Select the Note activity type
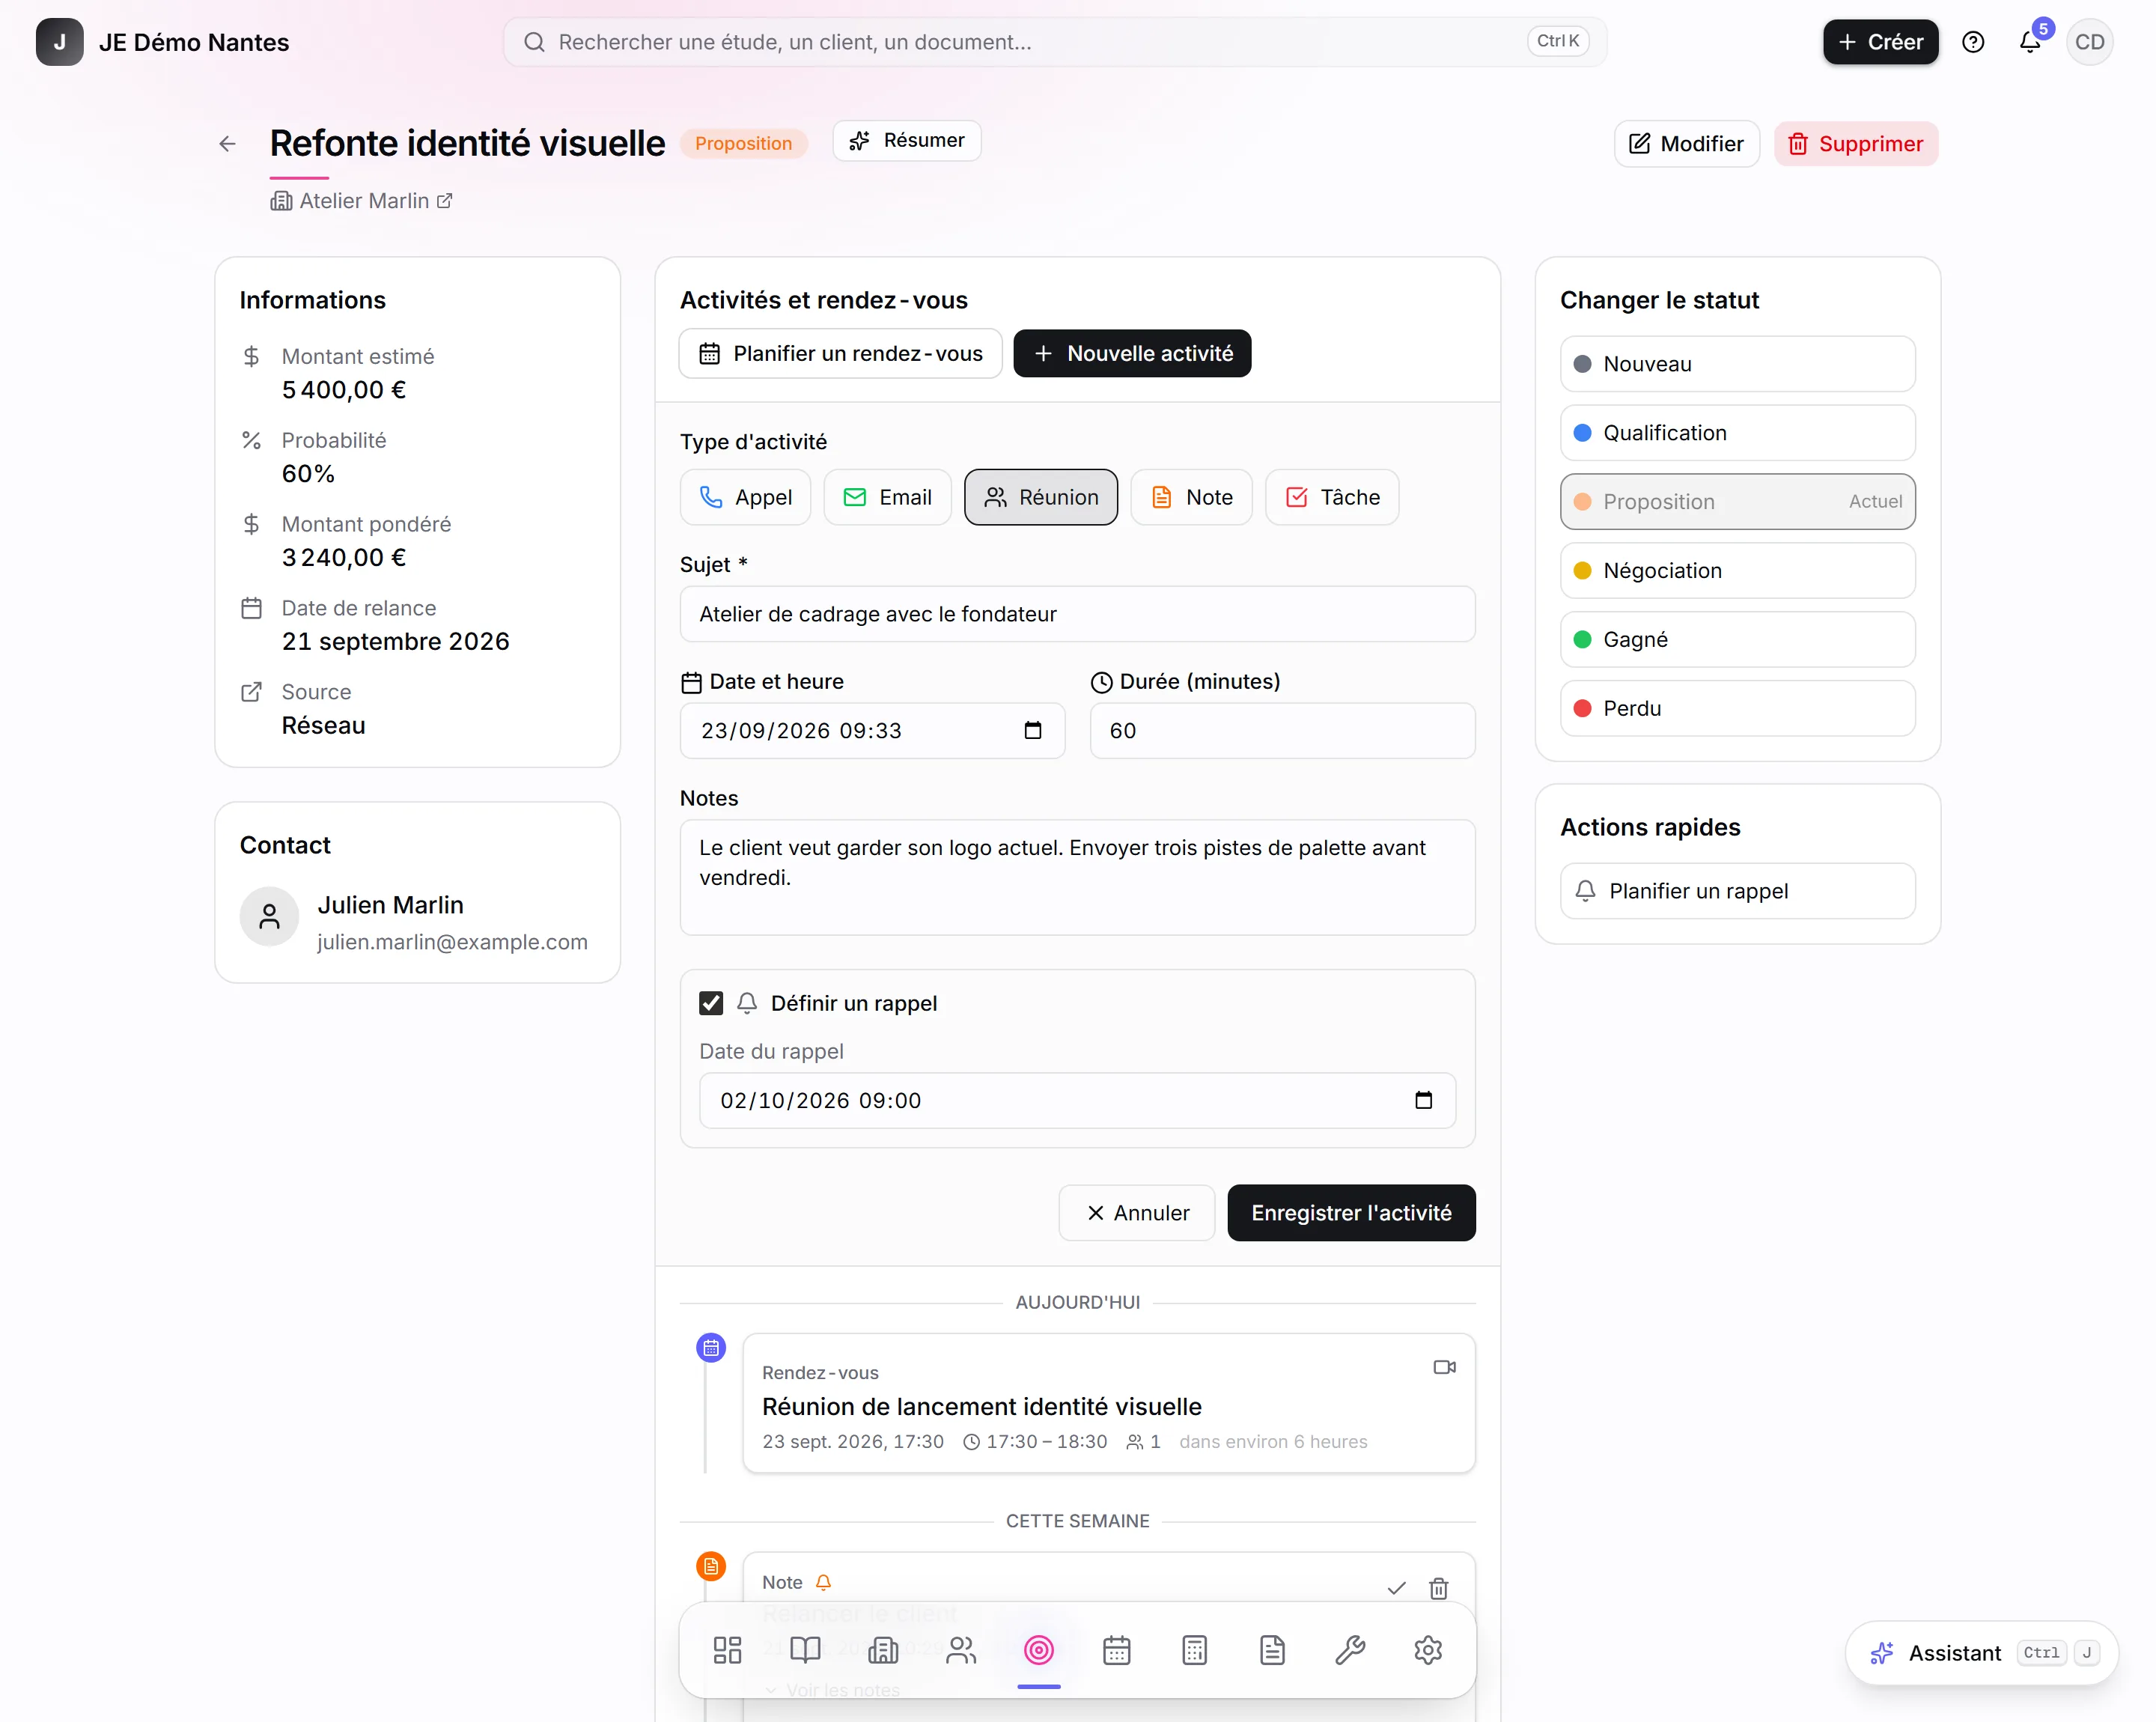Image resolution: width=2156 pixels, height=1722 pixels. point(1192,497)
